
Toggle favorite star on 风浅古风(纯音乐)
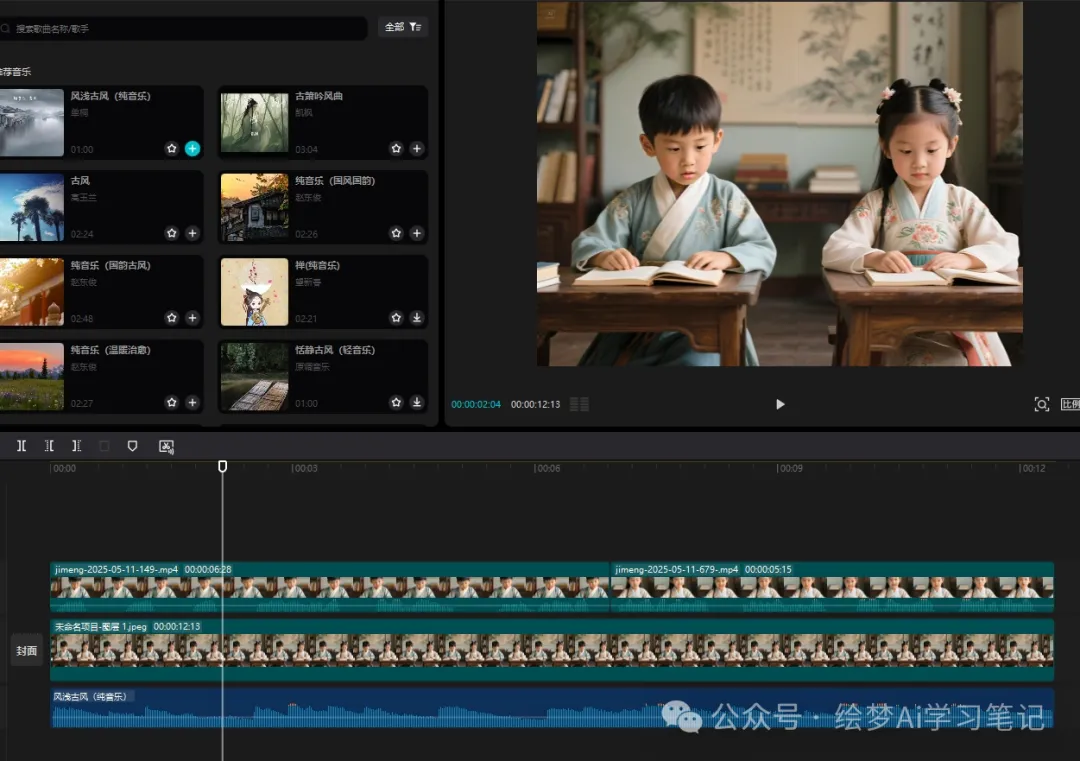(x=170, y=148)
